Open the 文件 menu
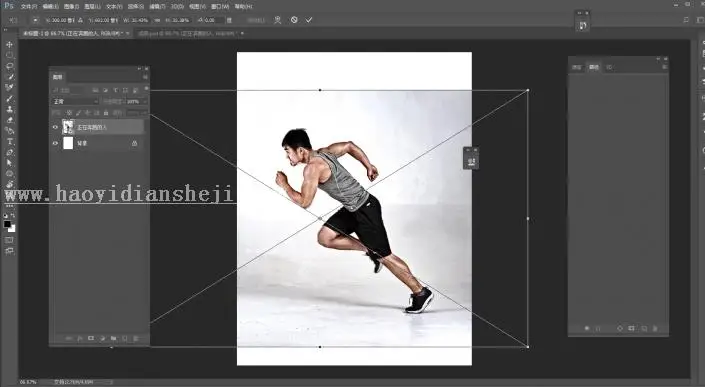Viewport: 705px width, 387px height. coord(29,7)
